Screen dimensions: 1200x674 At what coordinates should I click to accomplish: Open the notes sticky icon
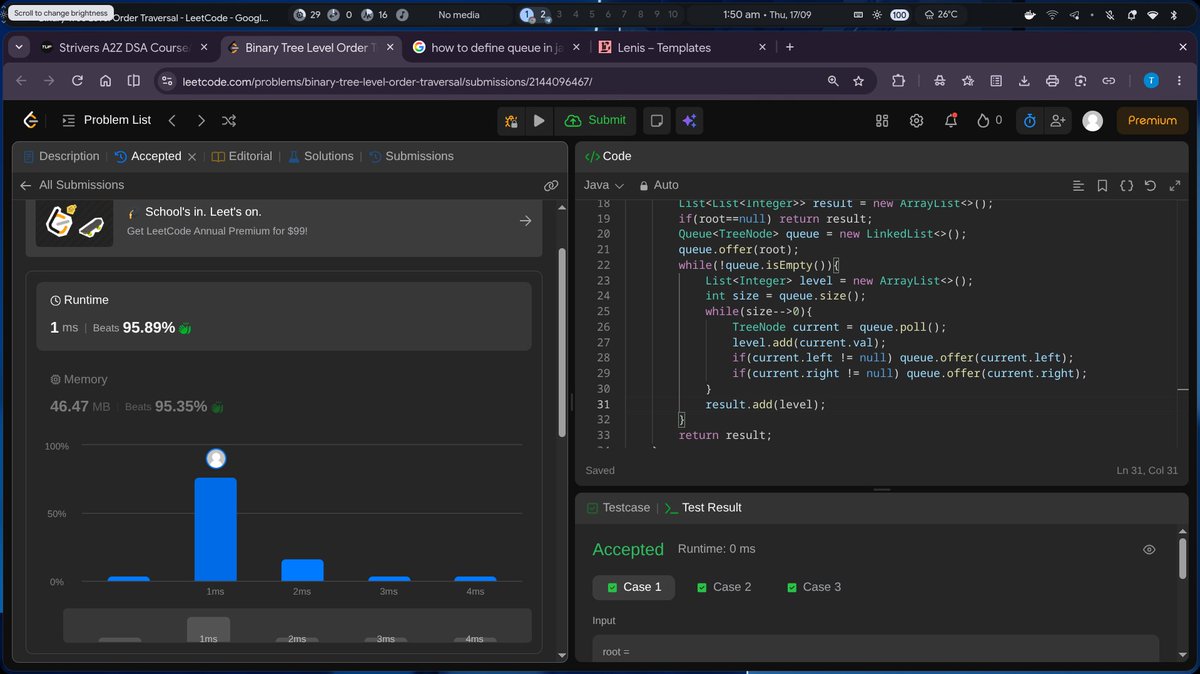click(656, 120)
